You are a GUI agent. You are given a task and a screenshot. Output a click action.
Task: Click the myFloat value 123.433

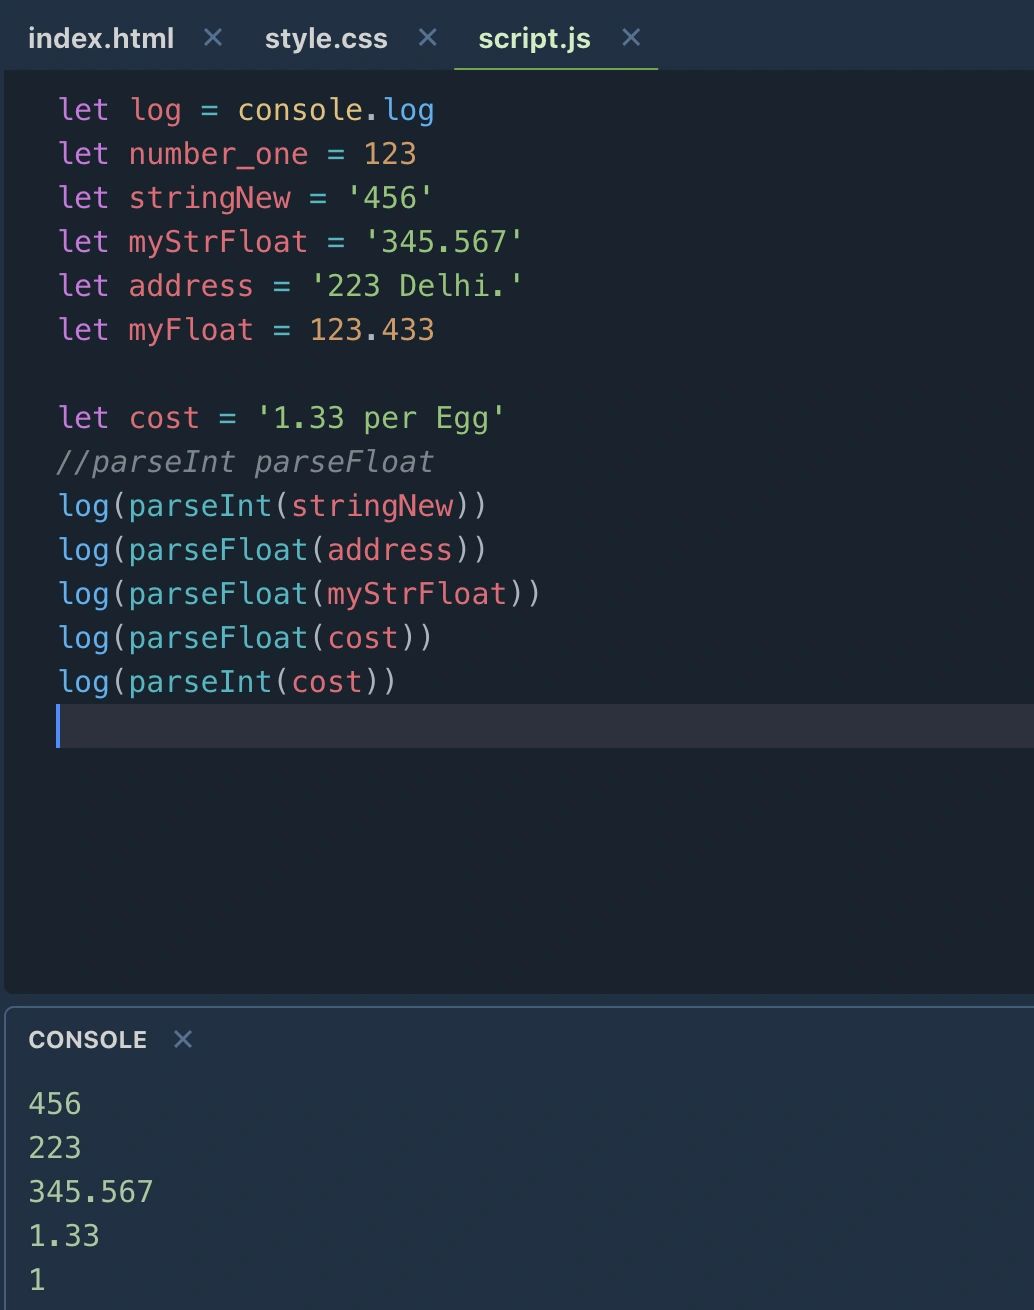[371, 329]
